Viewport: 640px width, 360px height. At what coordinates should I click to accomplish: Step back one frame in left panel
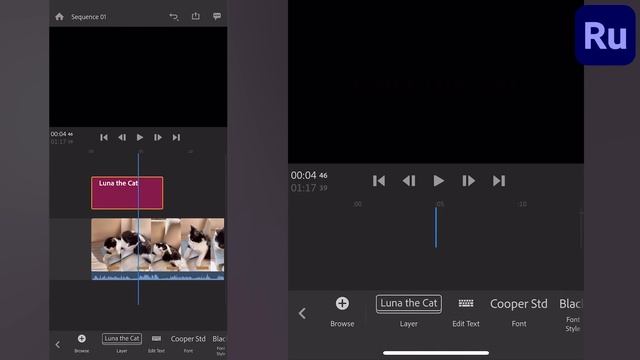[122, 138]
